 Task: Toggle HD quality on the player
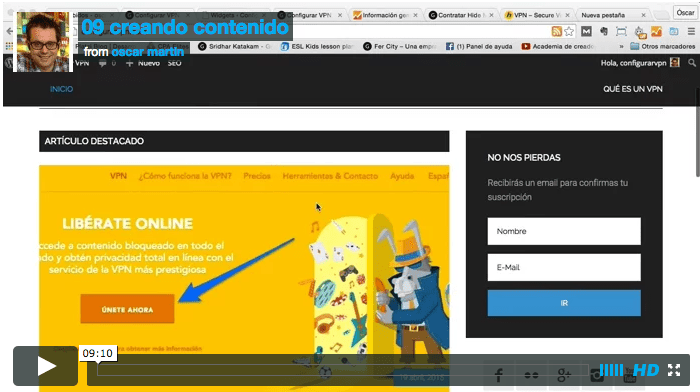[x=646, y=370]
